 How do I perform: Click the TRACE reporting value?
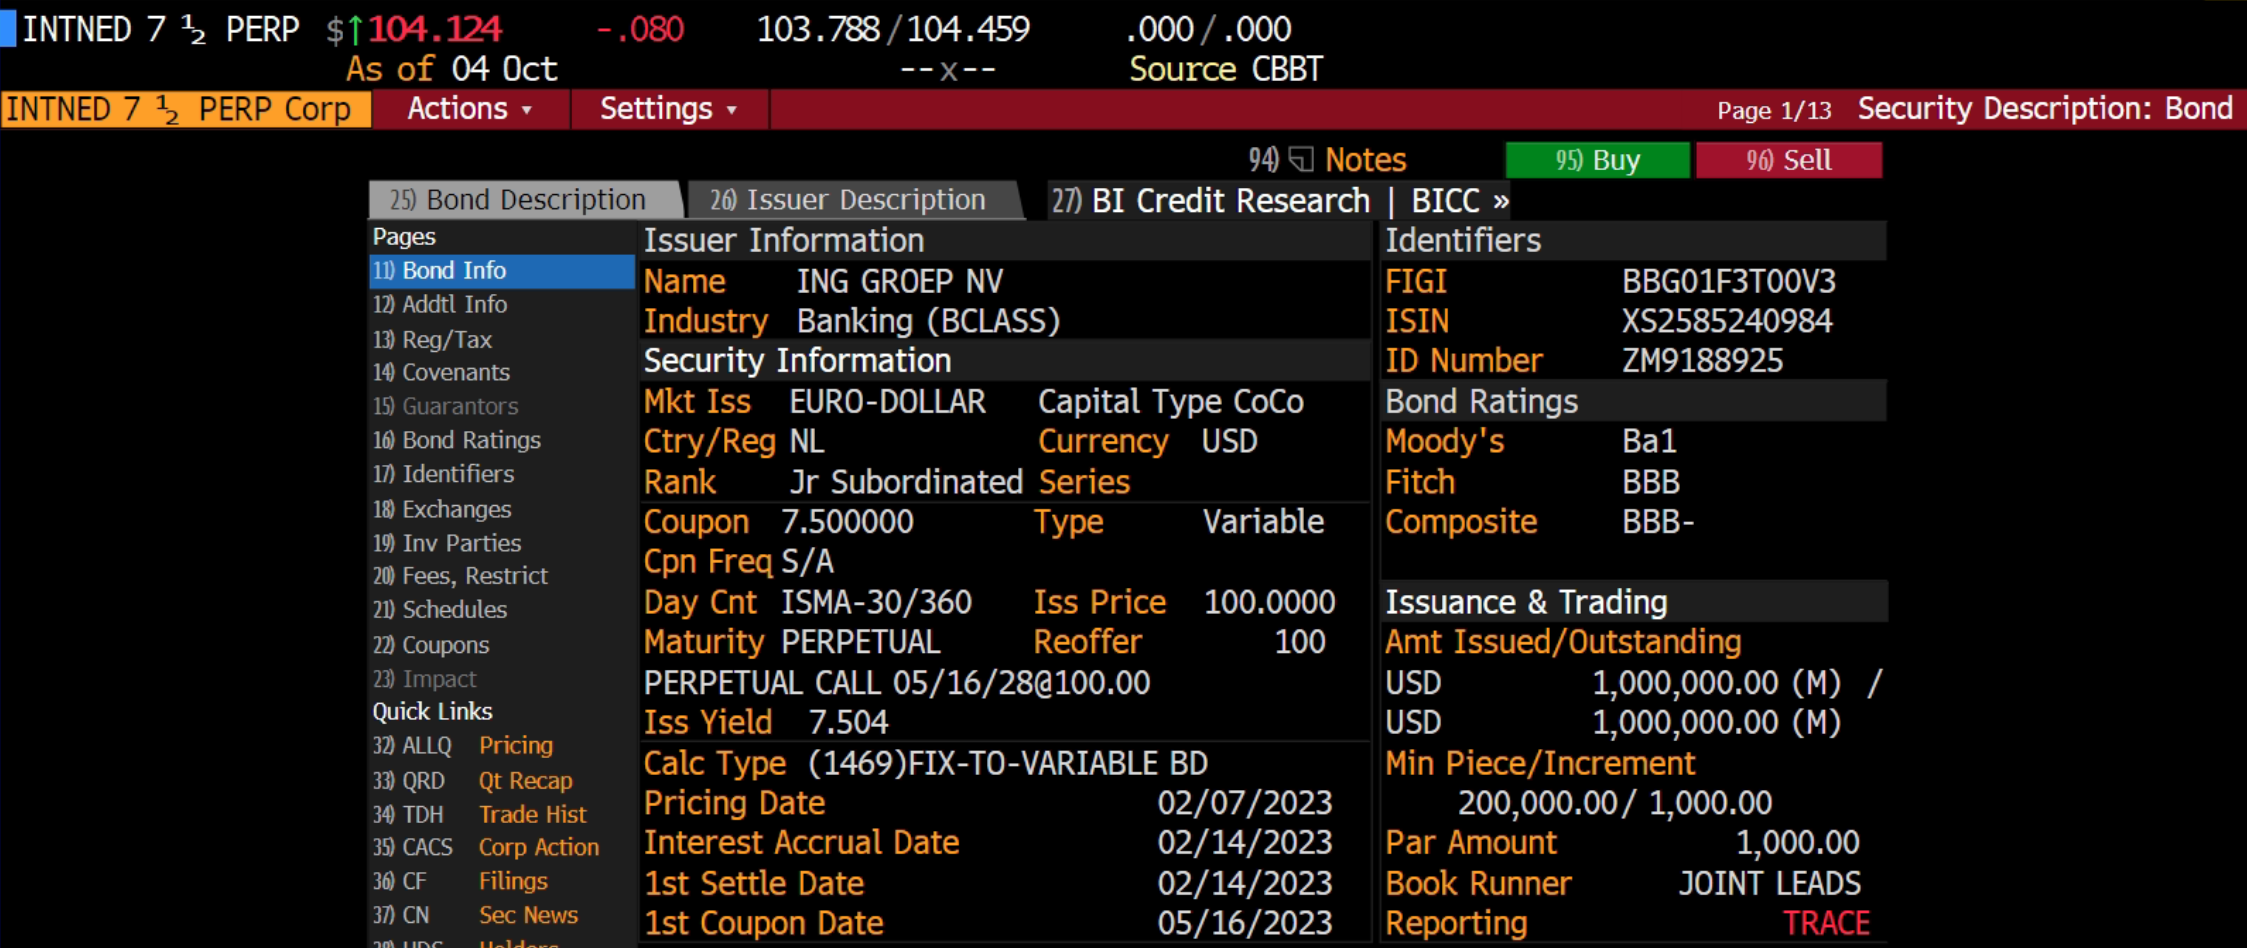(x=1826, y=923)
